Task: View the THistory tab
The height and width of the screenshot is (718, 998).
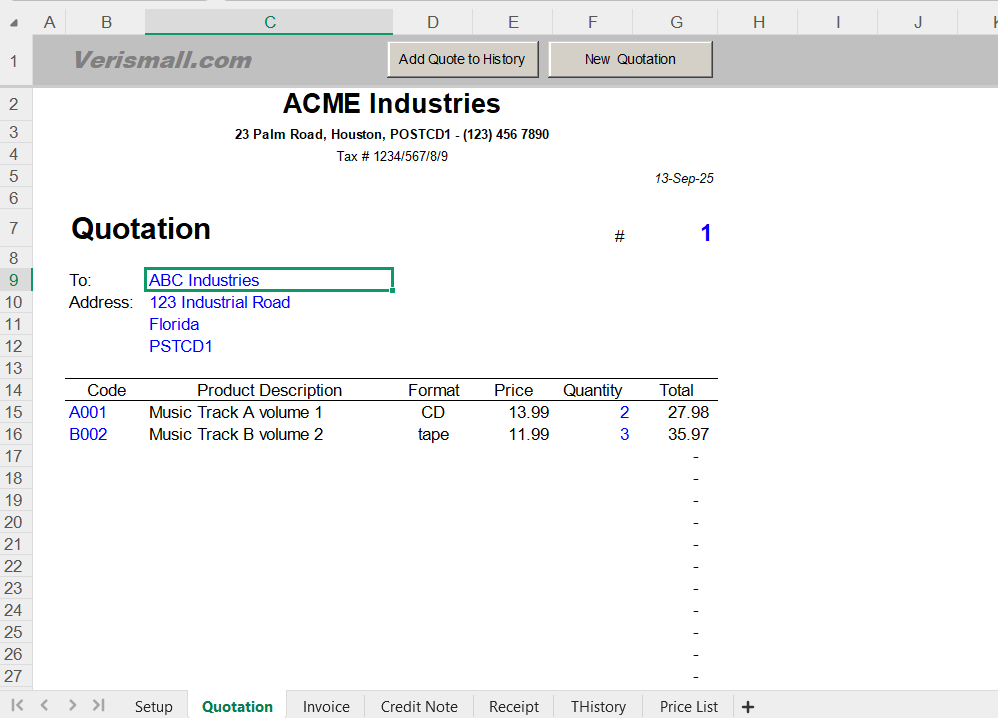Action: click(x=598, y=706)
